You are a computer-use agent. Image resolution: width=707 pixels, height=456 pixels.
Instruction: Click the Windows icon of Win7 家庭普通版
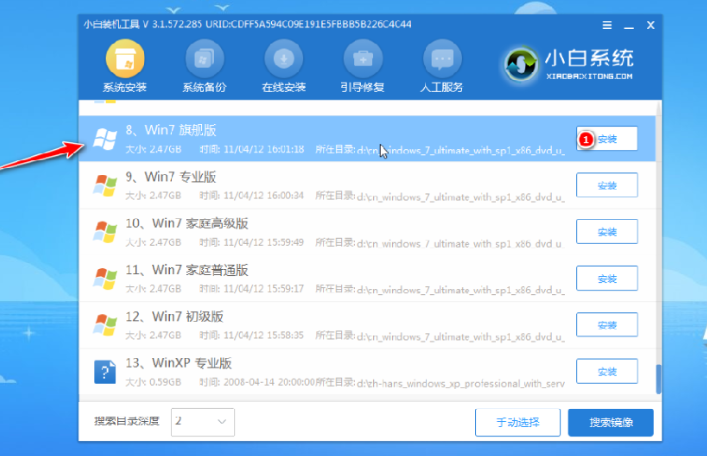pos(105,278)
